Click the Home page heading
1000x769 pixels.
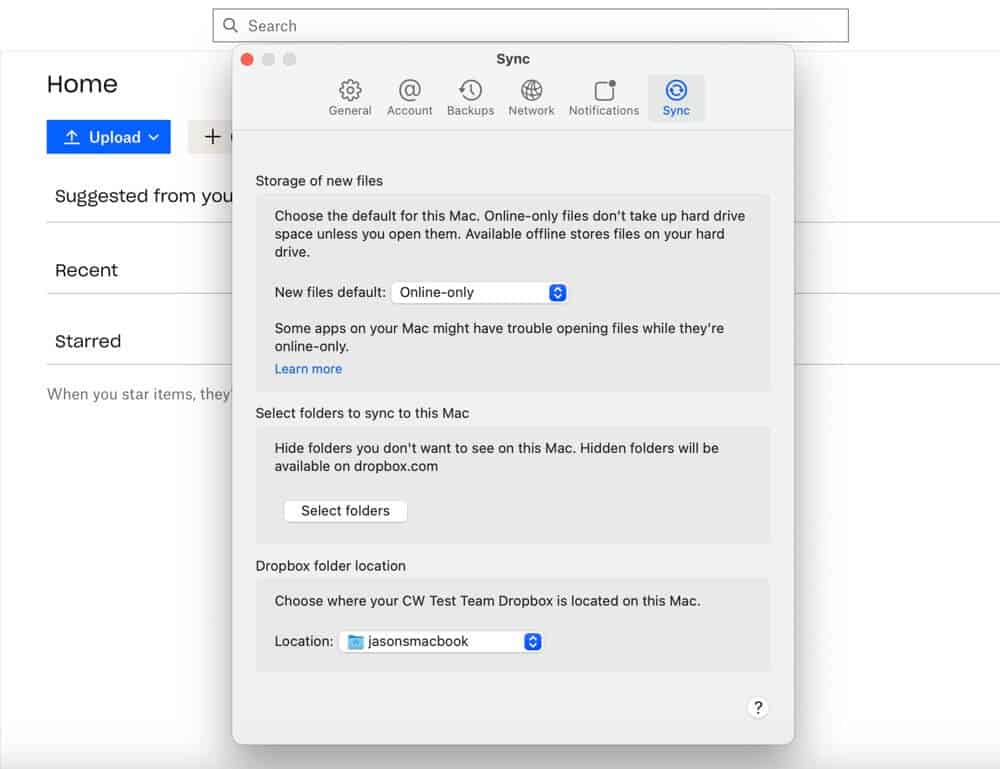point(82,84)
